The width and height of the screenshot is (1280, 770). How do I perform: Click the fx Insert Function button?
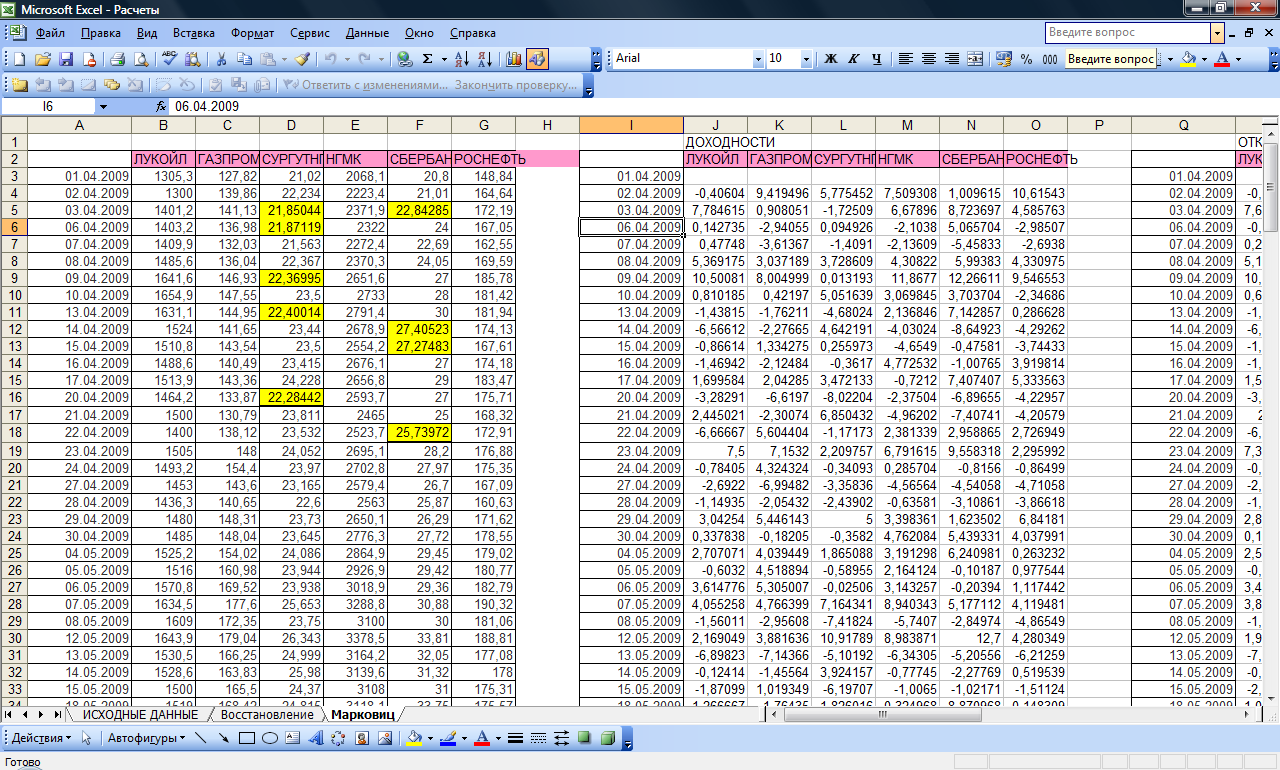point(161,106)
